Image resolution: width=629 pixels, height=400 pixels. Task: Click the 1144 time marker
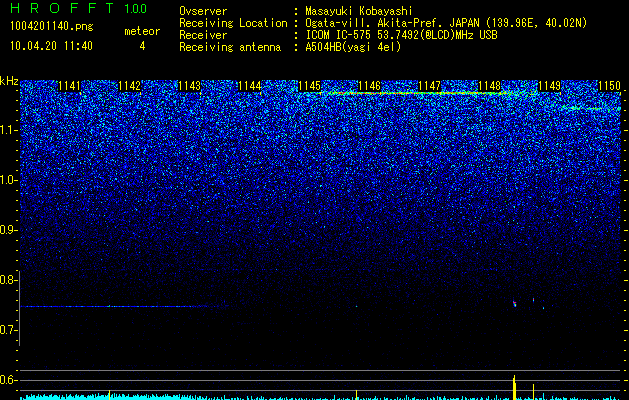click(x=250, y=86)
